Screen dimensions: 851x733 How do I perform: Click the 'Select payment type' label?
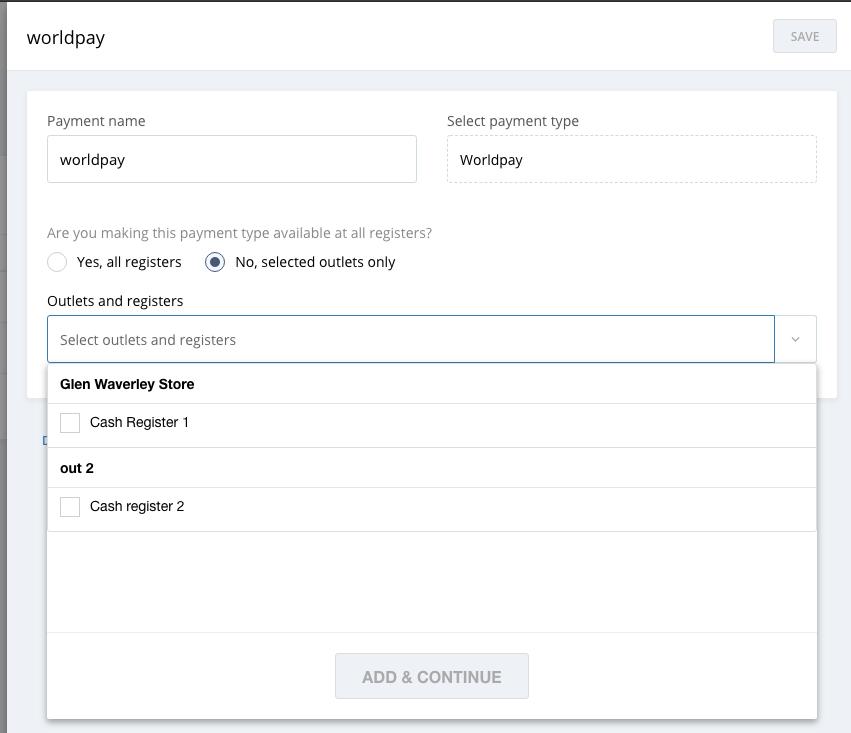pyautogui.click(x=512, y=121)
